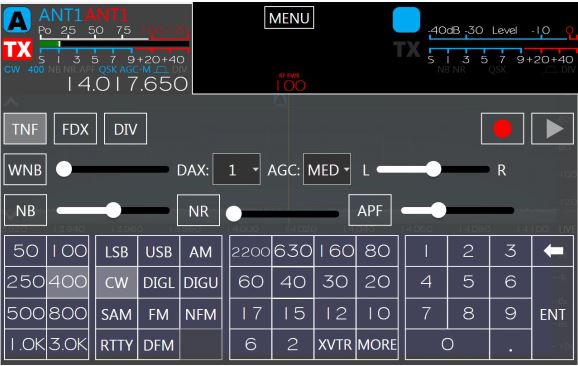The width and height of the screenshot is (578, 366).
Task: Toggle the TNF button
Action: click(x=25, y=129)
